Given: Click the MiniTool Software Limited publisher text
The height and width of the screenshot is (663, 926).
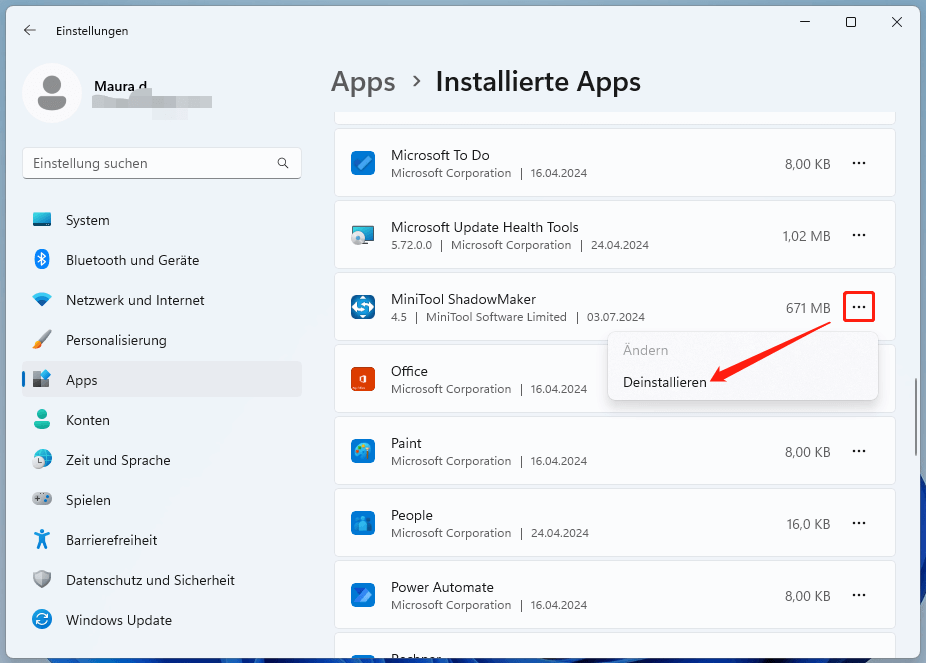Looking at the screenshot, I should [x=496, y=317].
